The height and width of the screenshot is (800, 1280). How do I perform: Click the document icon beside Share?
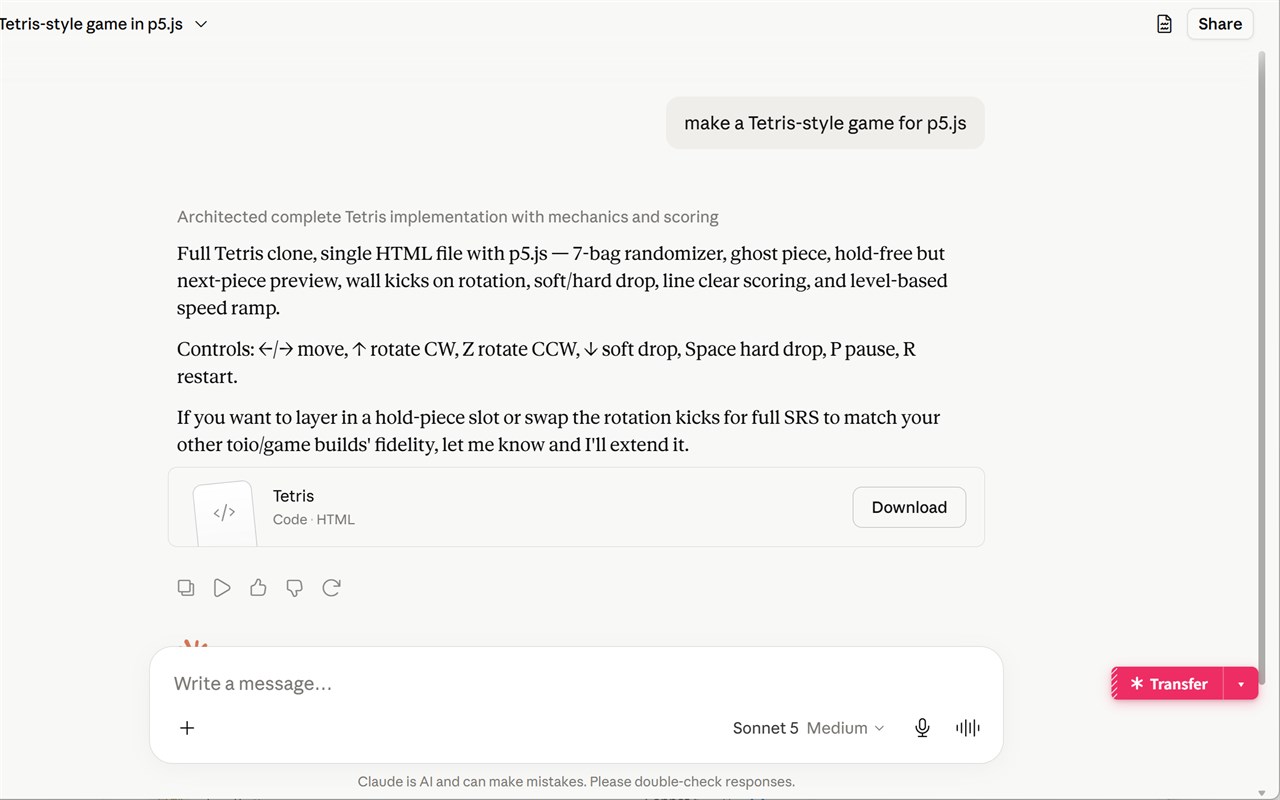pyautogui.click(x=1164, y=24)
